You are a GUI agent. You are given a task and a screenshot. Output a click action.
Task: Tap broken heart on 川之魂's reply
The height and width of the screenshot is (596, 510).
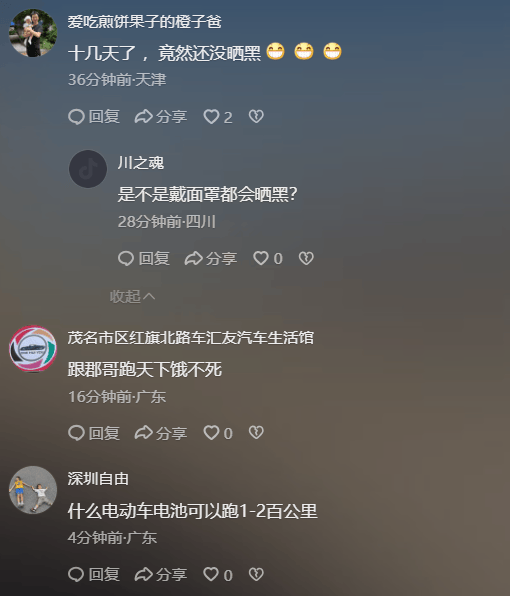pos(306,258)
